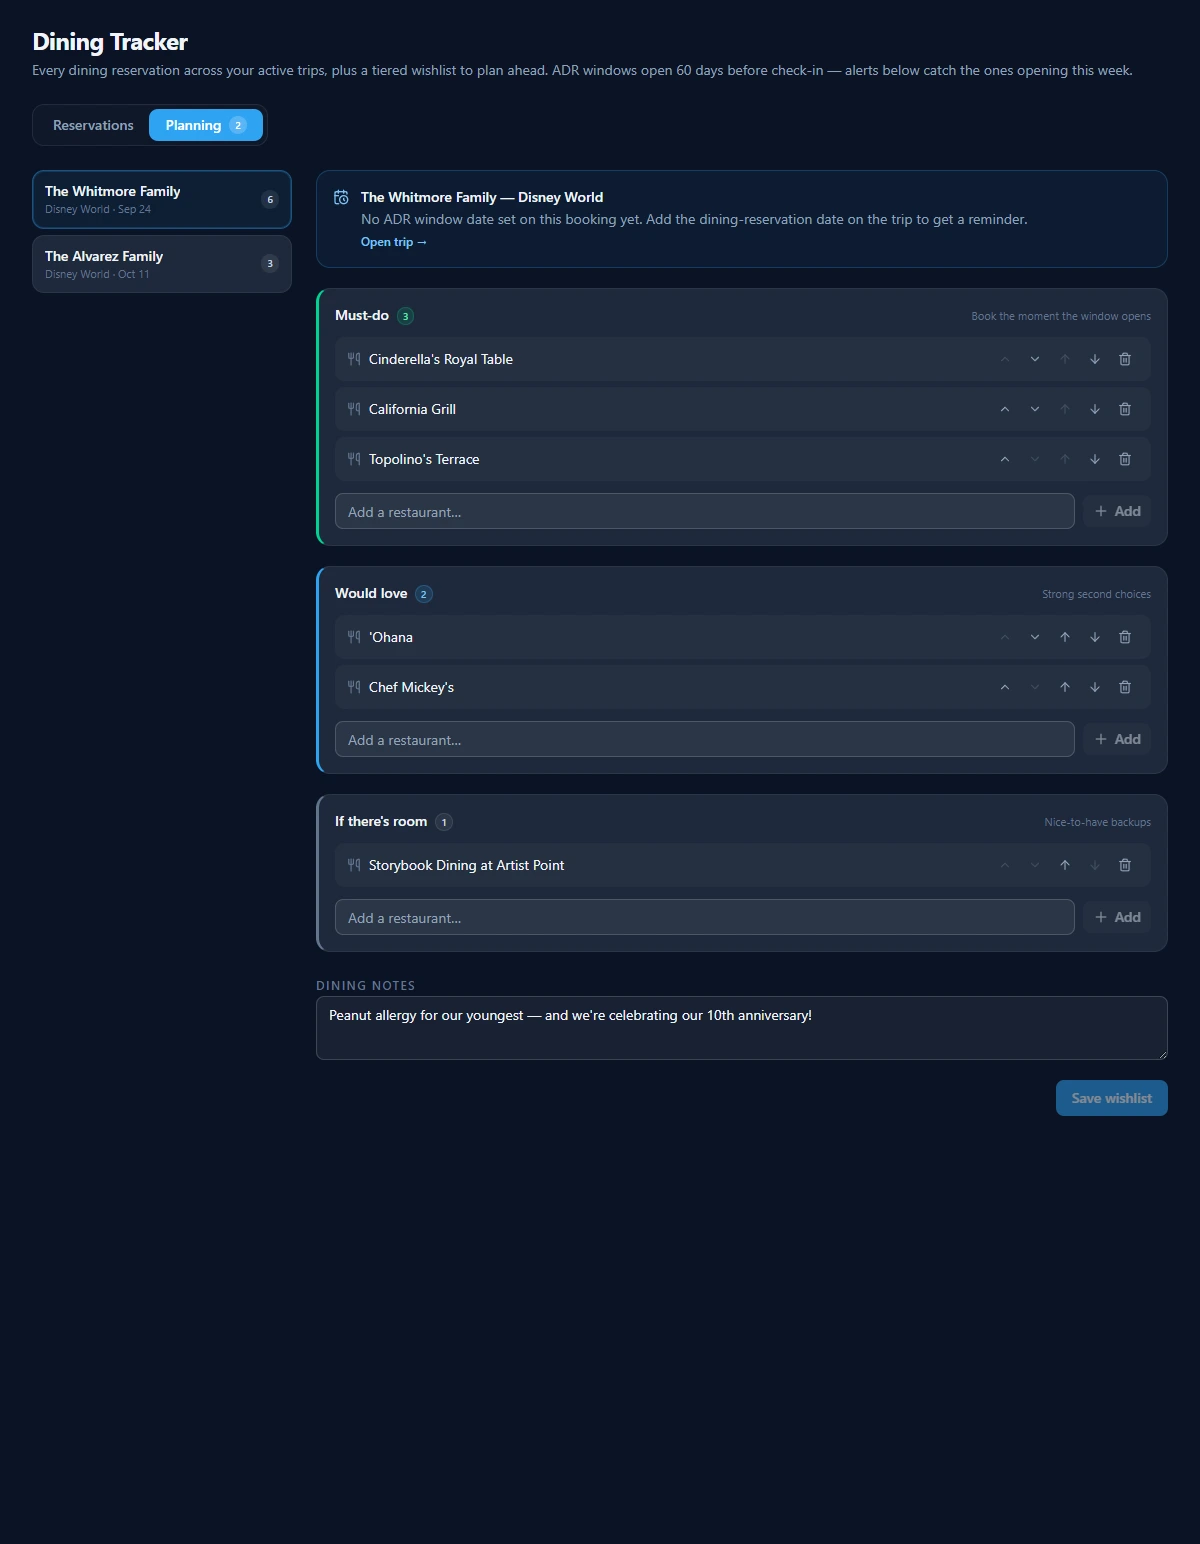Click 'The Whitmore Family — Disney World' alert title
This screenshot has height=1544, width=1200.
click(482, 197)
